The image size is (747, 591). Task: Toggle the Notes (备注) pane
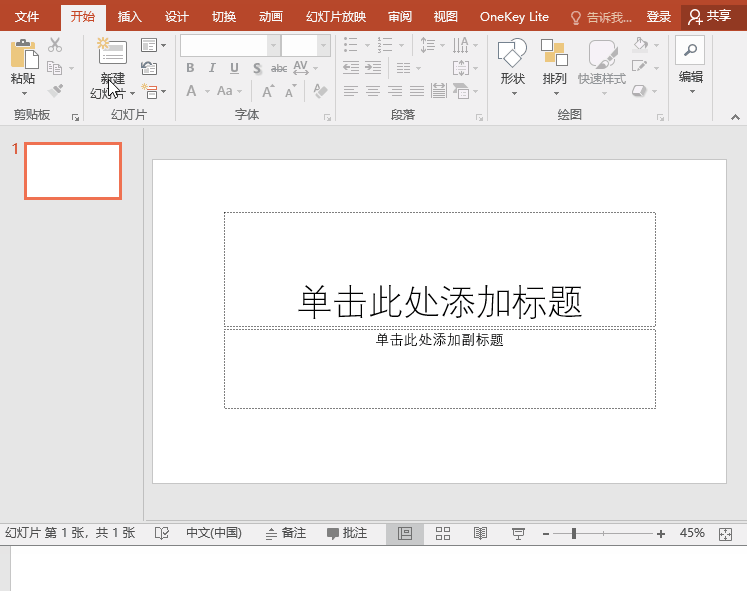(x=286, y=534)
